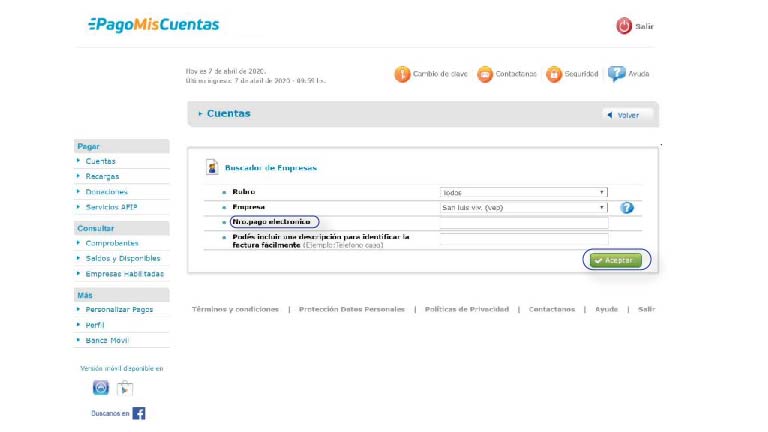Open the Google Play download icon

(125, 388)
